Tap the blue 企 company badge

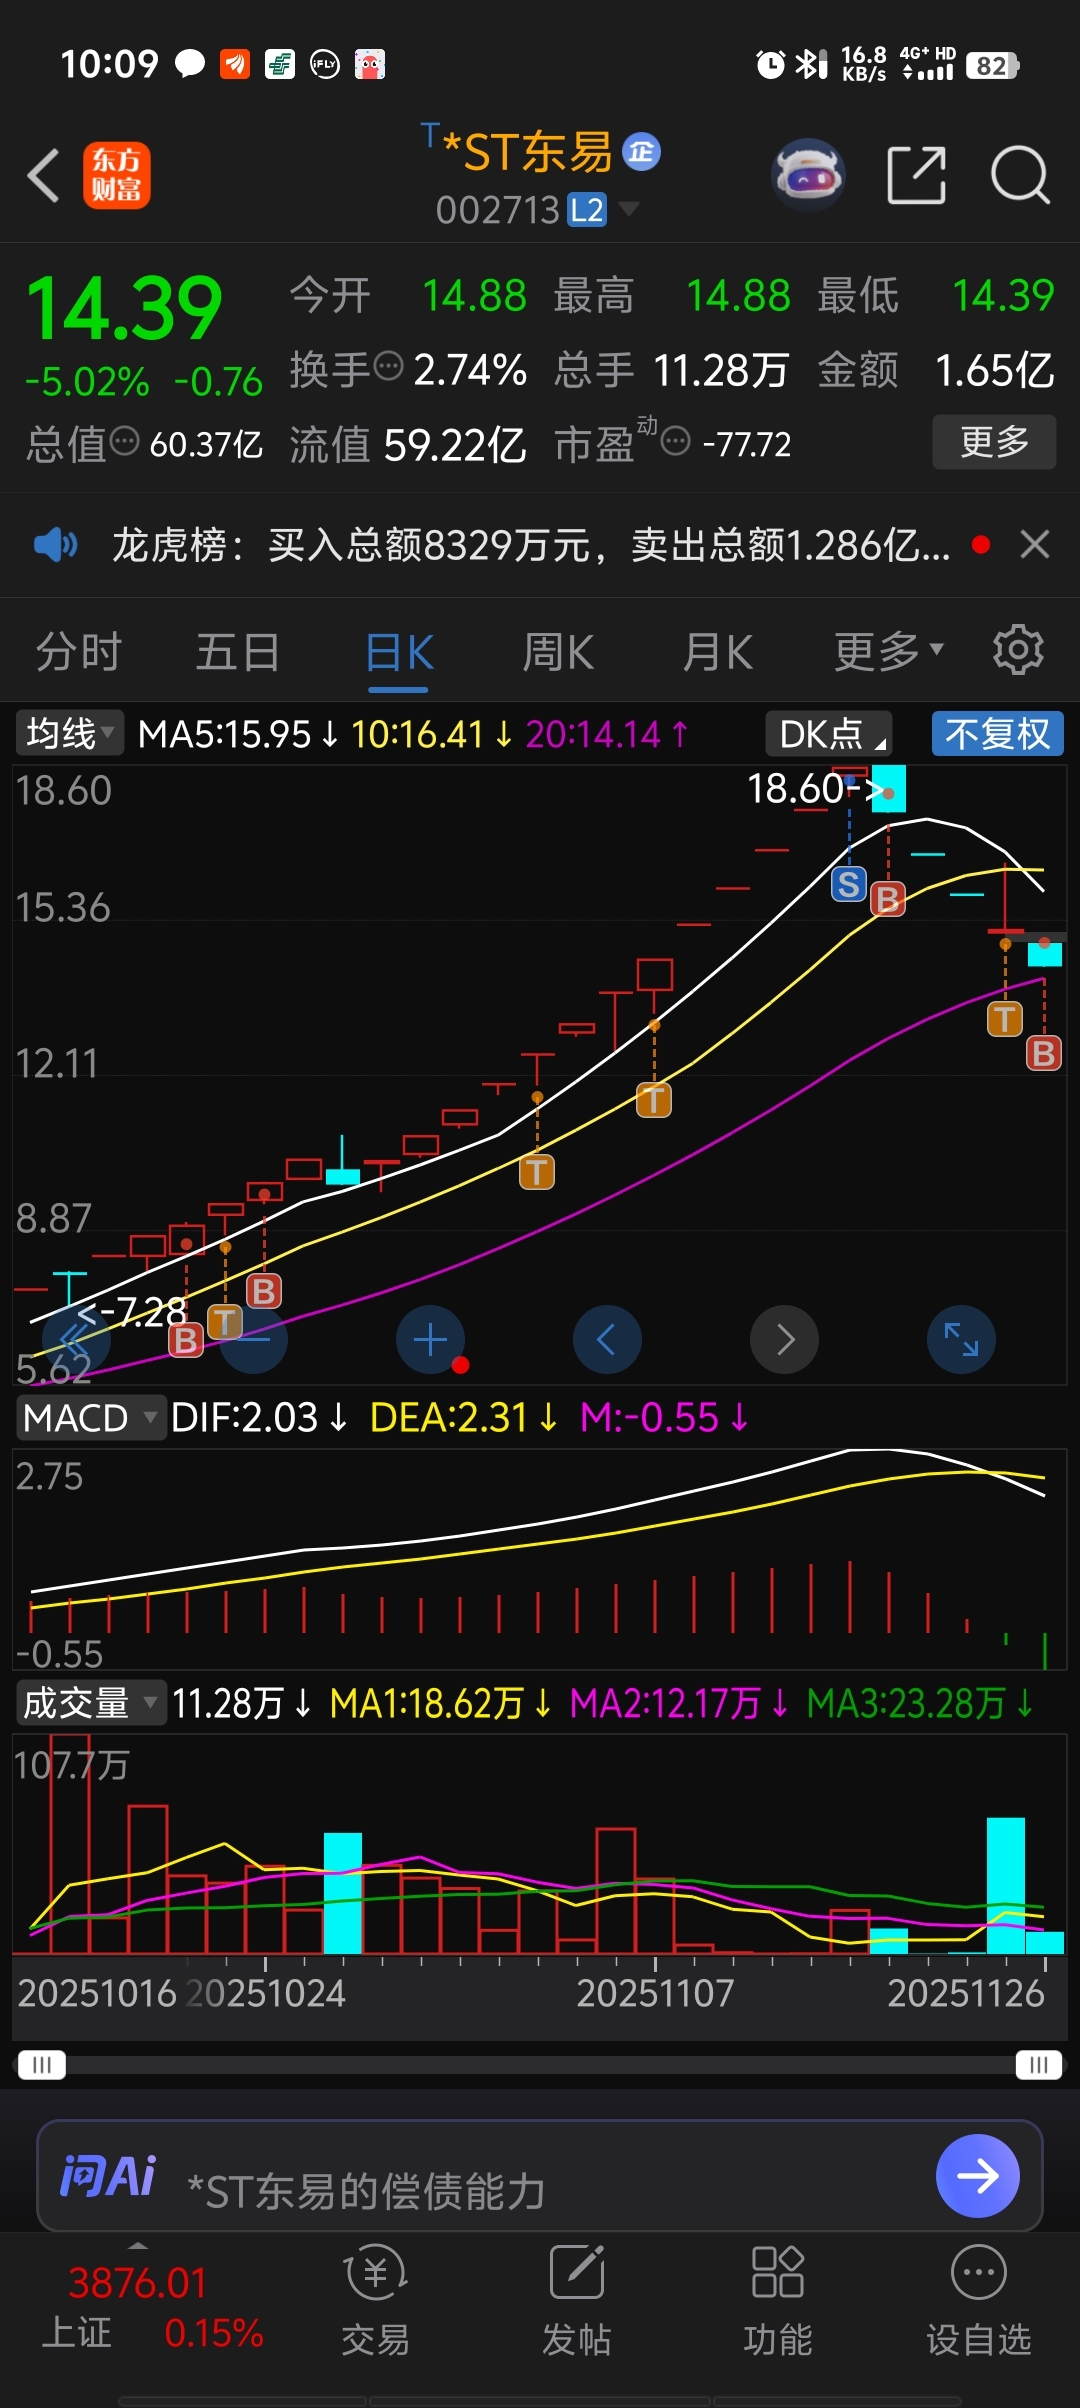click(642, 152)
